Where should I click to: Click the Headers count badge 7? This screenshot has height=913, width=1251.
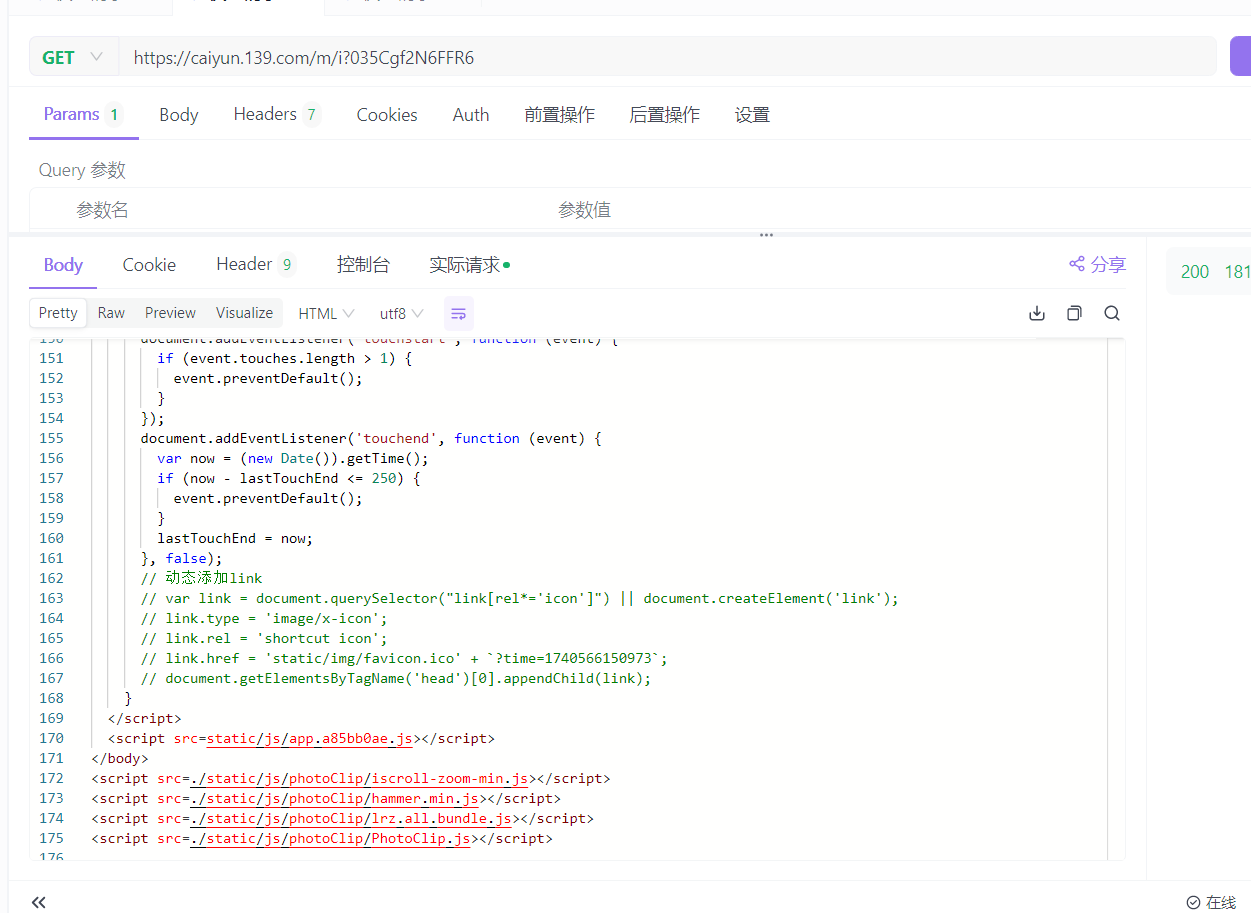pos(312,115)
